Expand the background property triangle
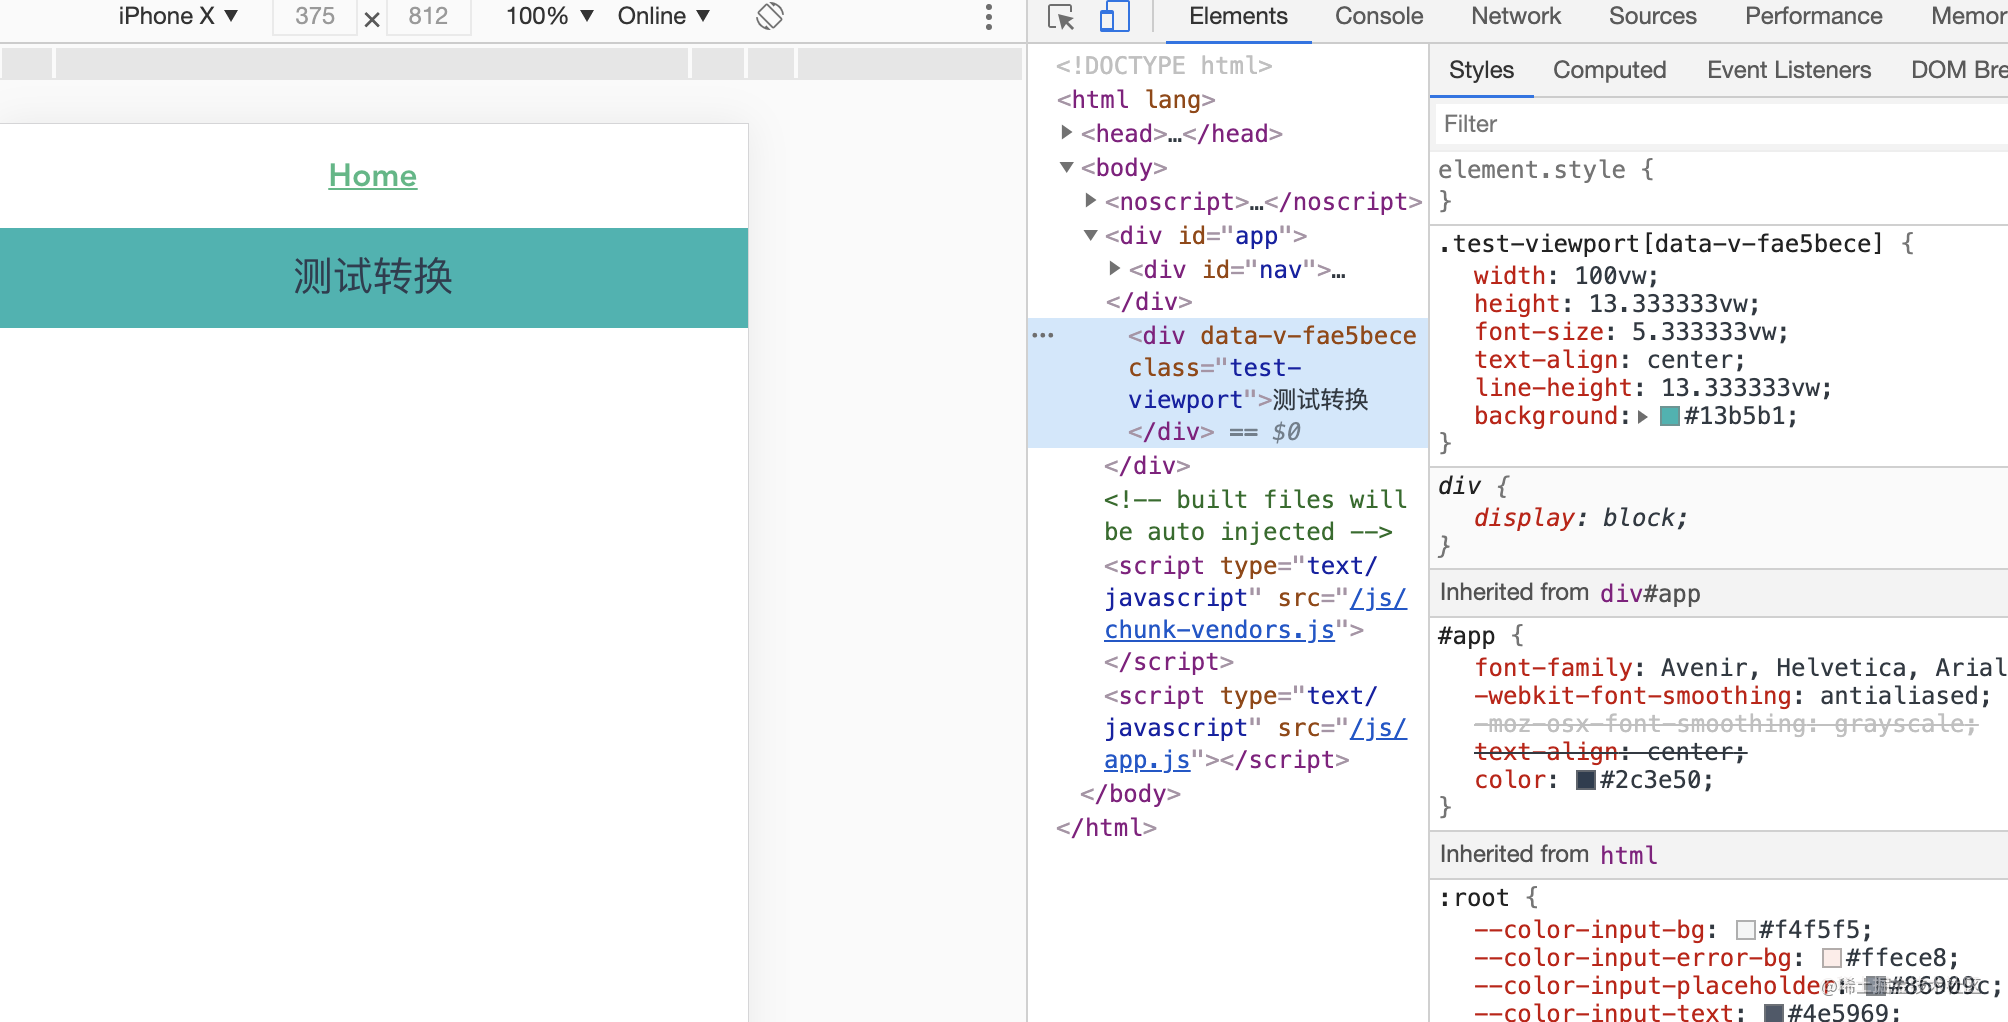This screenshot has width=2008, height=1022. pos(1643,416)
